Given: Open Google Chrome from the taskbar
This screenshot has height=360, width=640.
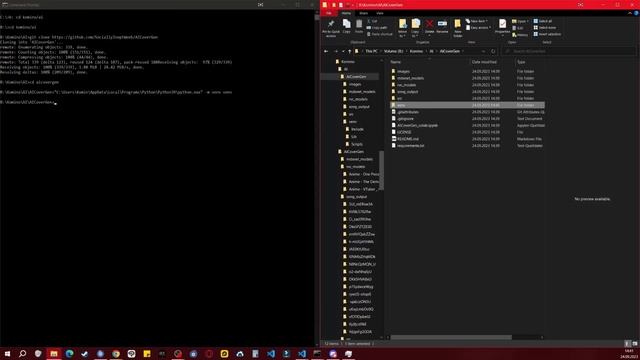Looking at the screenshot, I should coord(116,353).
